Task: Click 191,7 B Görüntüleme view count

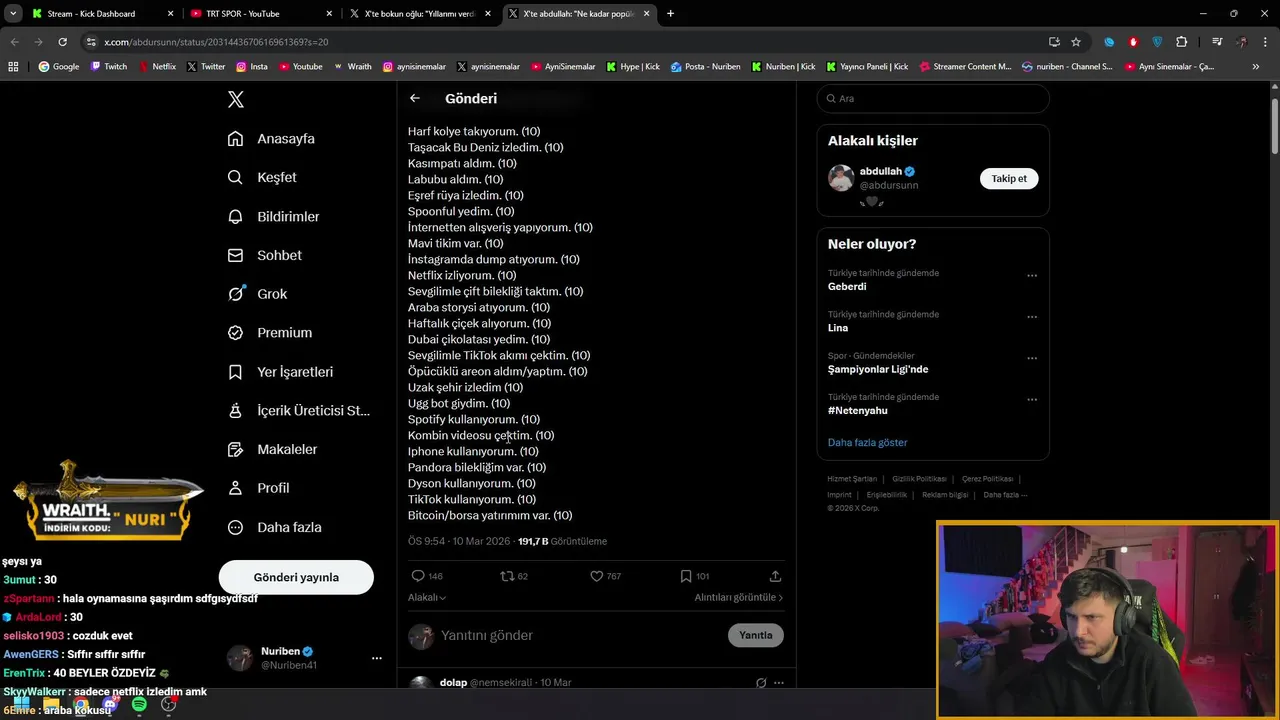Action: [x=562, y=541]
